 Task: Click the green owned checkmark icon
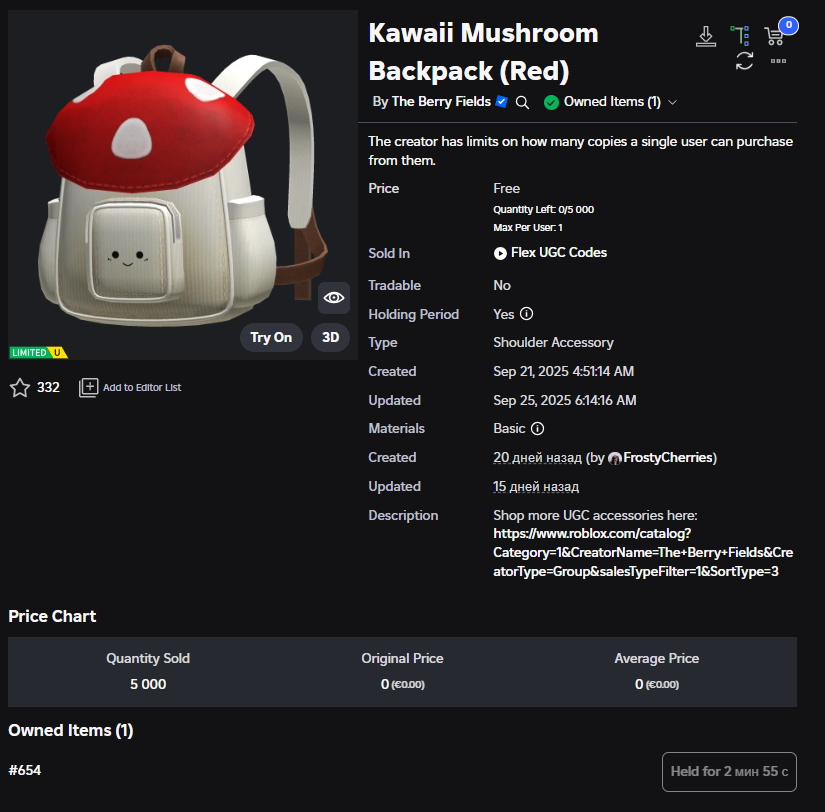click(x=551, y=102)
